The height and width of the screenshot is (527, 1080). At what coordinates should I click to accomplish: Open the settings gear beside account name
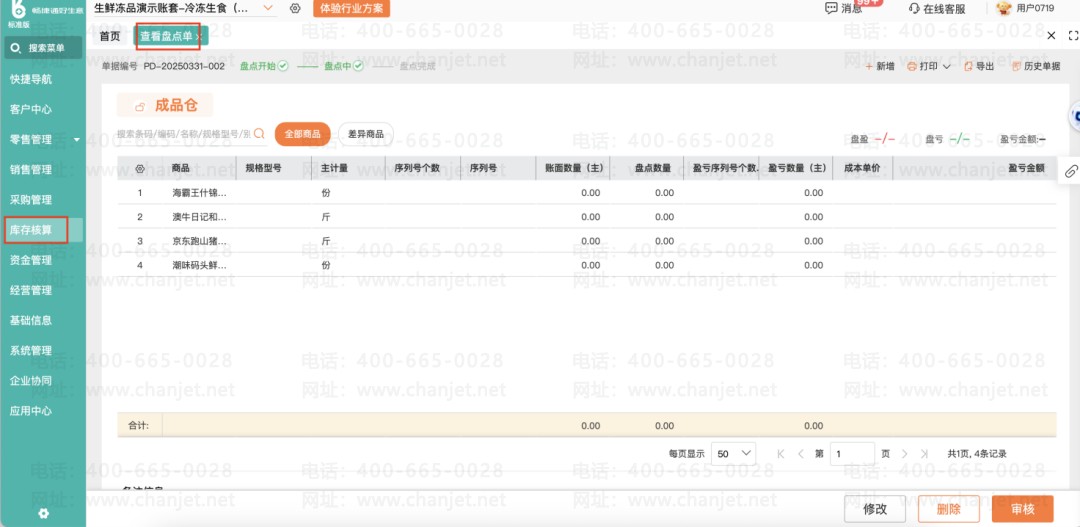(295, 8)
